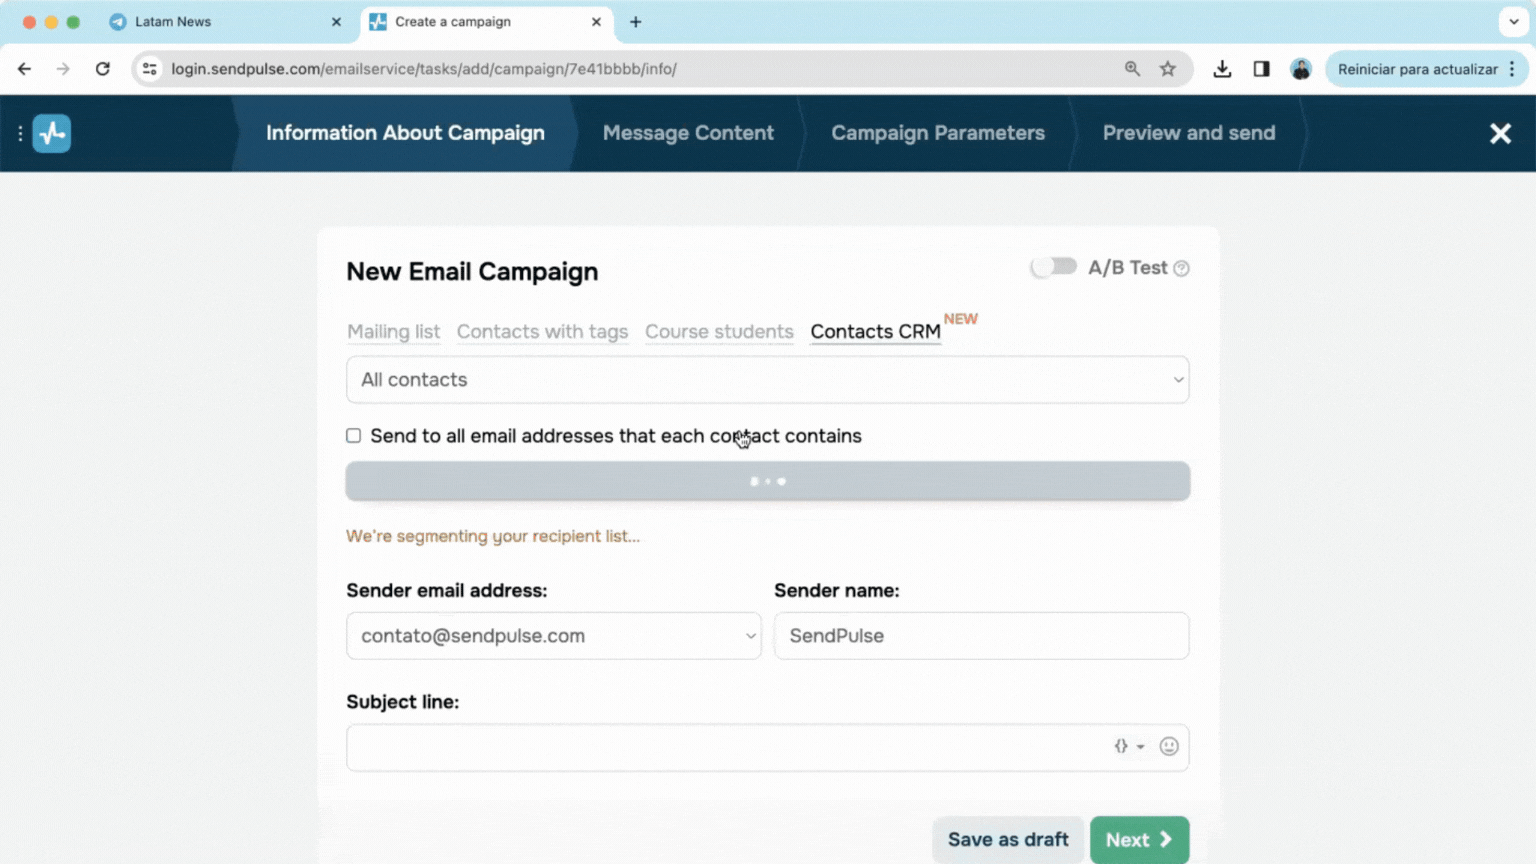The image size is (1536, 864).
Task: Check Send to all email addresses checkbox
Action: 354,436
